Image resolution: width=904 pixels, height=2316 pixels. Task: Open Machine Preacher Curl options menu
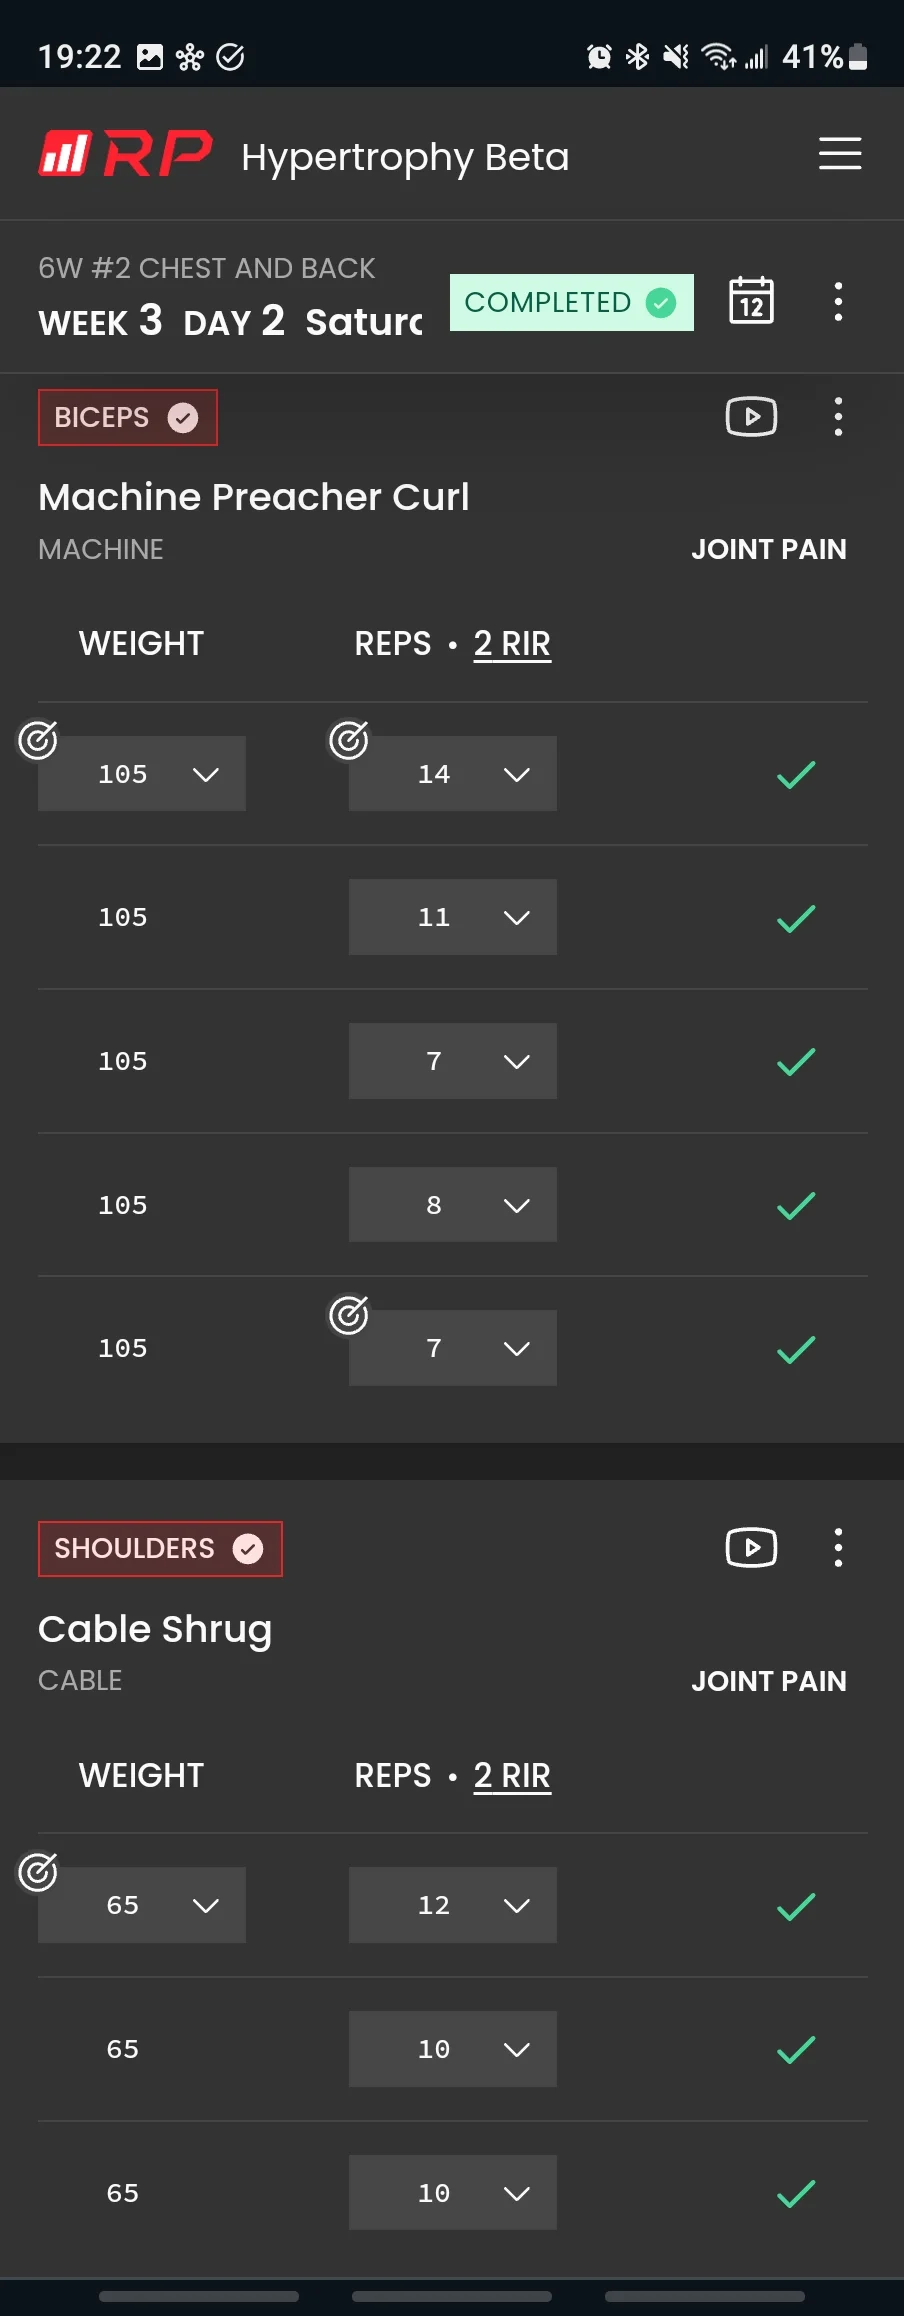838,417
